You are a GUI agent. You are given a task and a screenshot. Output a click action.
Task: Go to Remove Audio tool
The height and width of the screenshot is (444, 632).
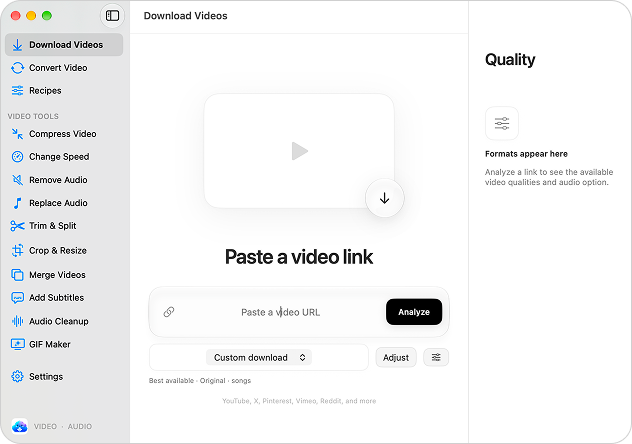pos(58,180)
